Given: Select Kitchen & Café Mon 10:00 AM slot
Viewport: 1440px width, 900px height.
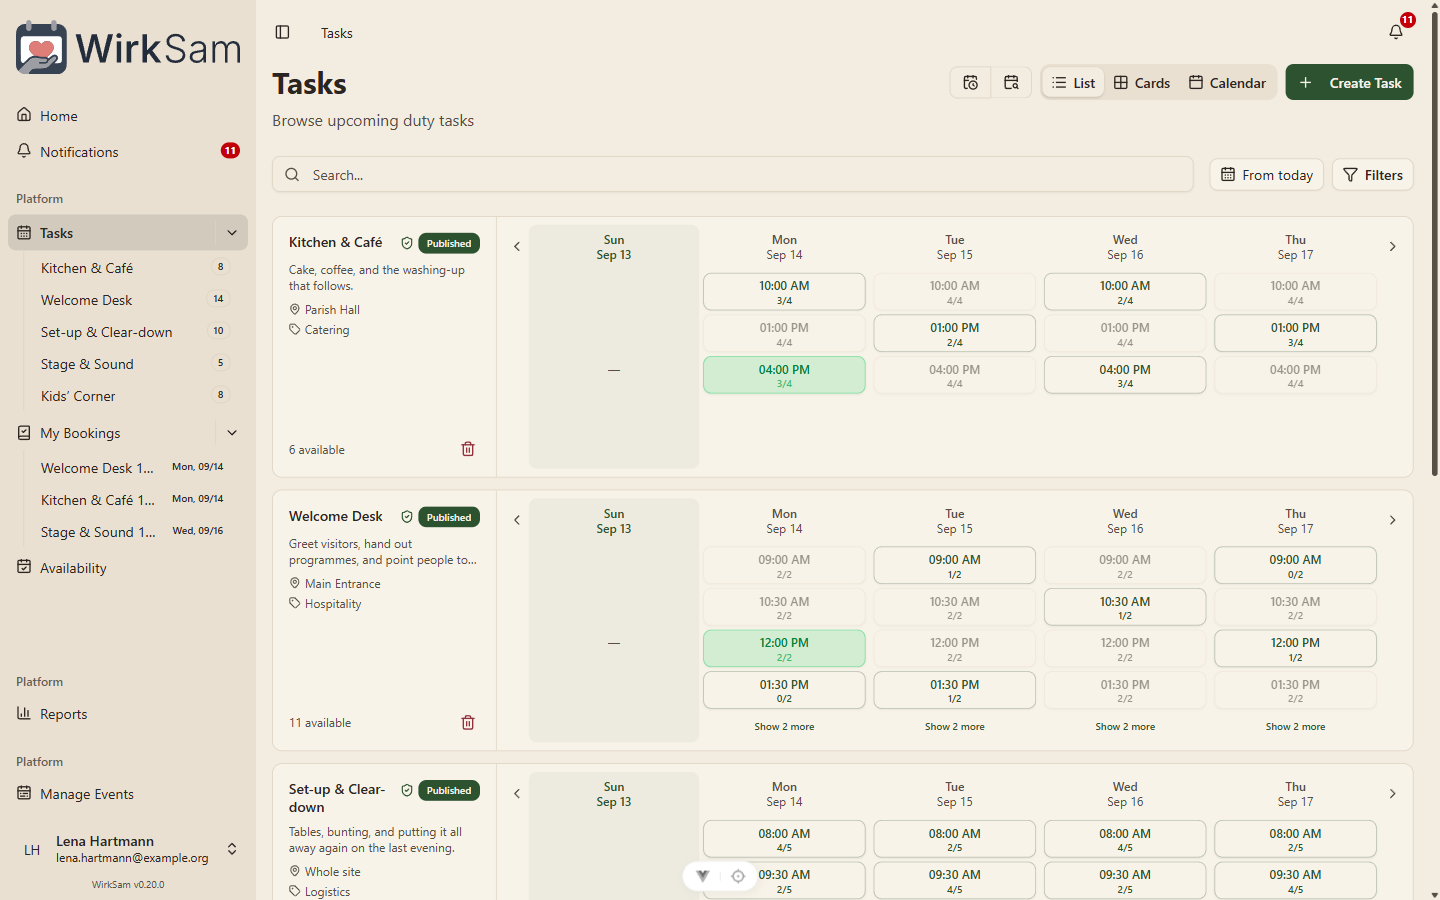Looking at the screenshot, I should pyautogui.click(x=784, y=292).
